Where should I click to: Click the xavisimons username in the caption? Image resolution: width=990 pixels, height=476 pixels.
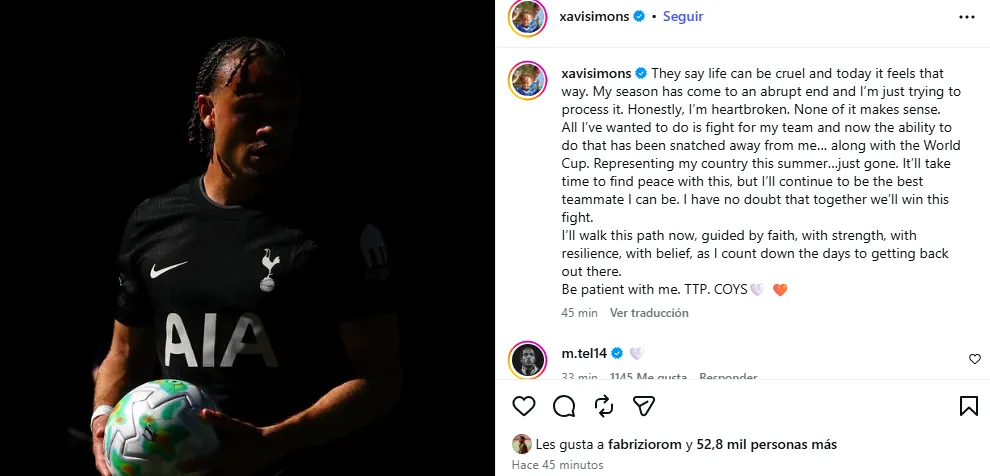click(x=597, y=73)
